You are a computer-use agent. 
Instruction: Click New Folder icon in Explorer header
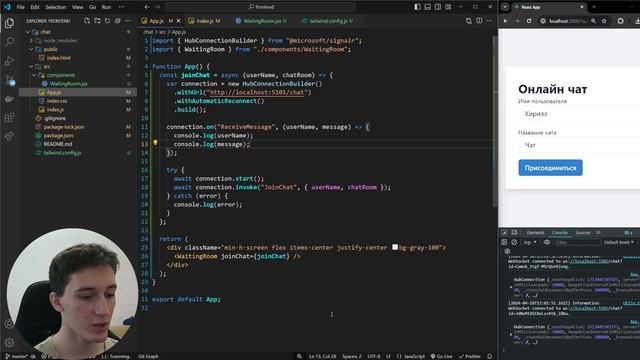point(97,20)
